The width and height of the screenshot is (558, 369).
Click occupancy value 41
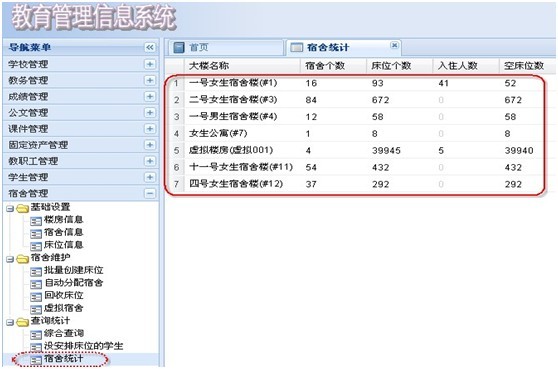(443, 83)
